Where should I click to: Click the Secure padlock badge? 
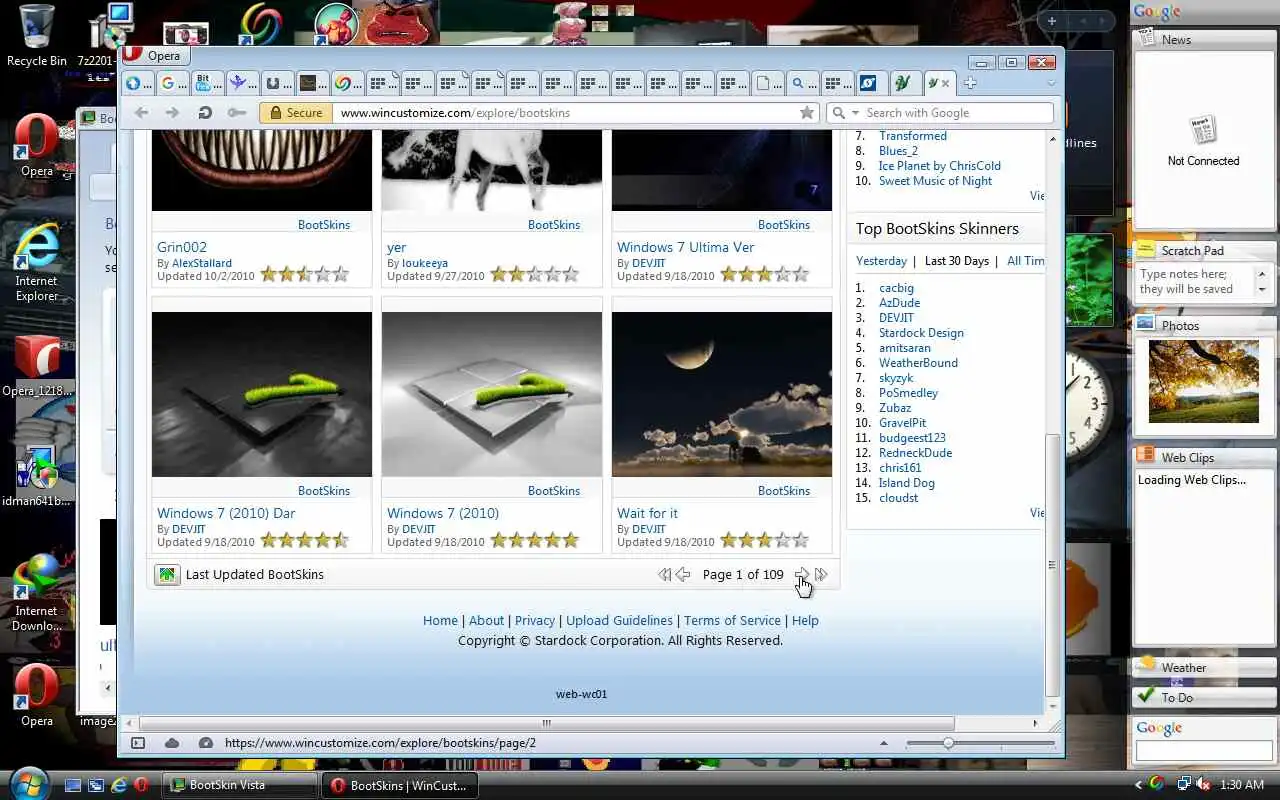tap(295, 113)
